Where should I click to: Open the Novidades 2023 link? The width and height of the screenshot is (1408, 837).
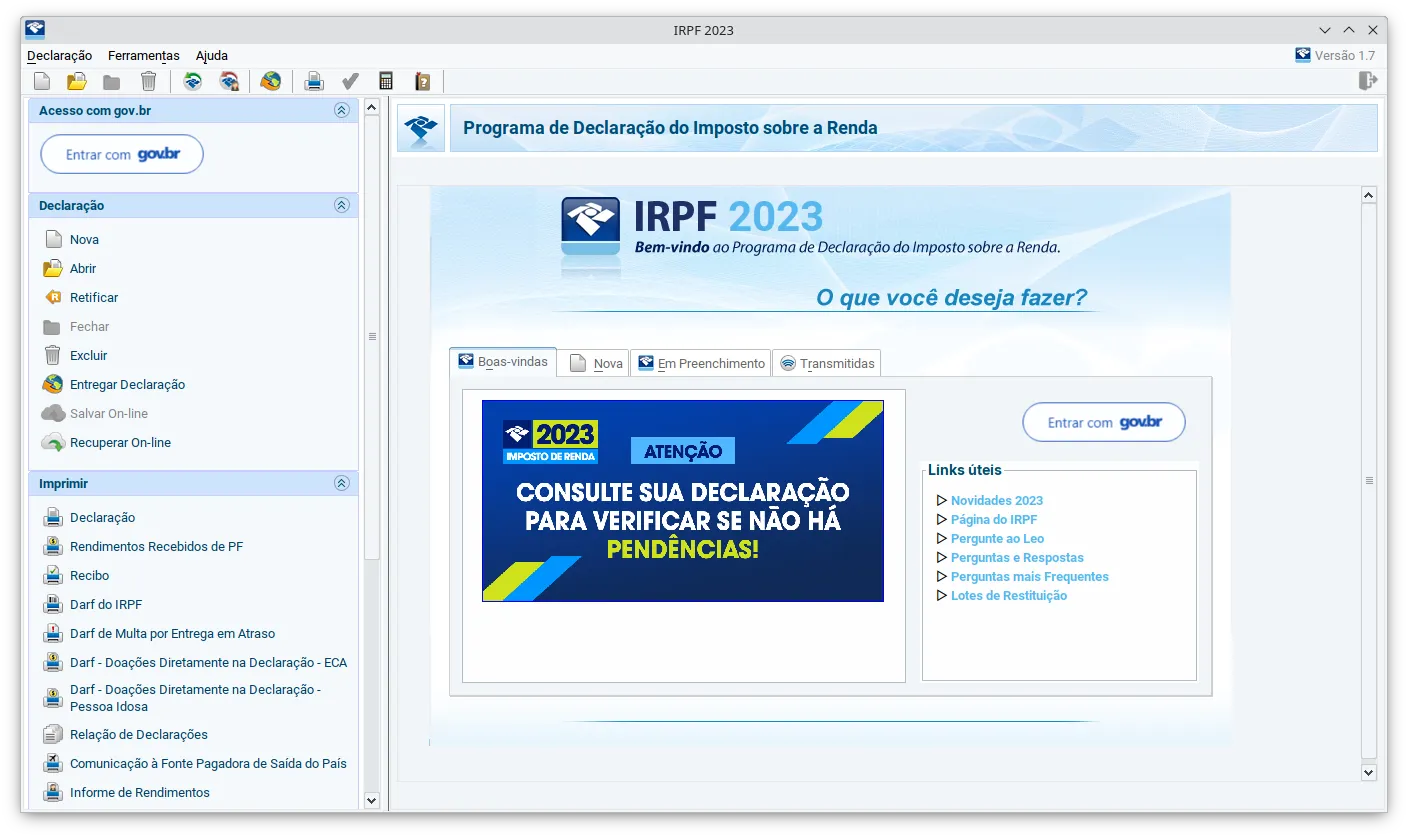click(x=996, y=501)
